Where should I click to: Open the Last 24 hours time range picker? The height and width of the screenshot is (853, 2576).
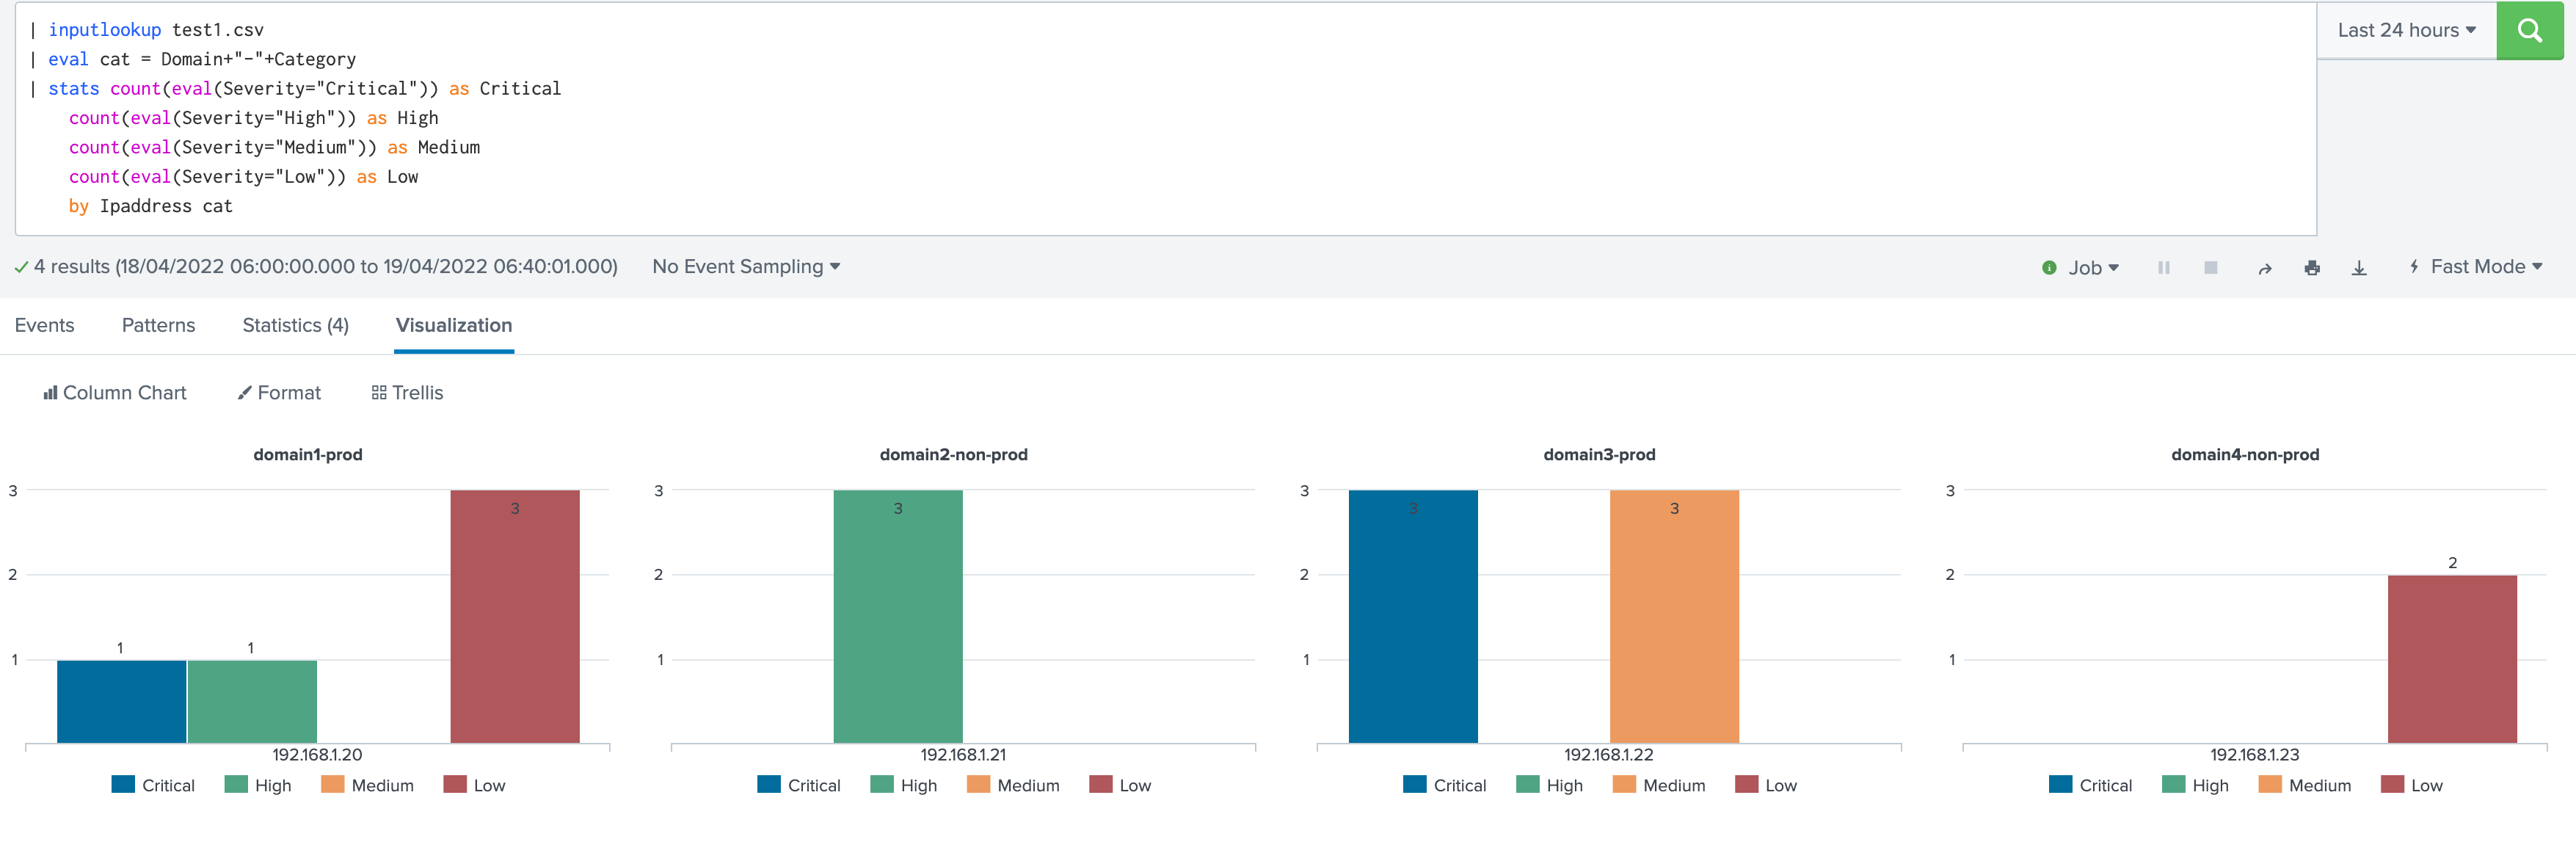click(2405, 30)
